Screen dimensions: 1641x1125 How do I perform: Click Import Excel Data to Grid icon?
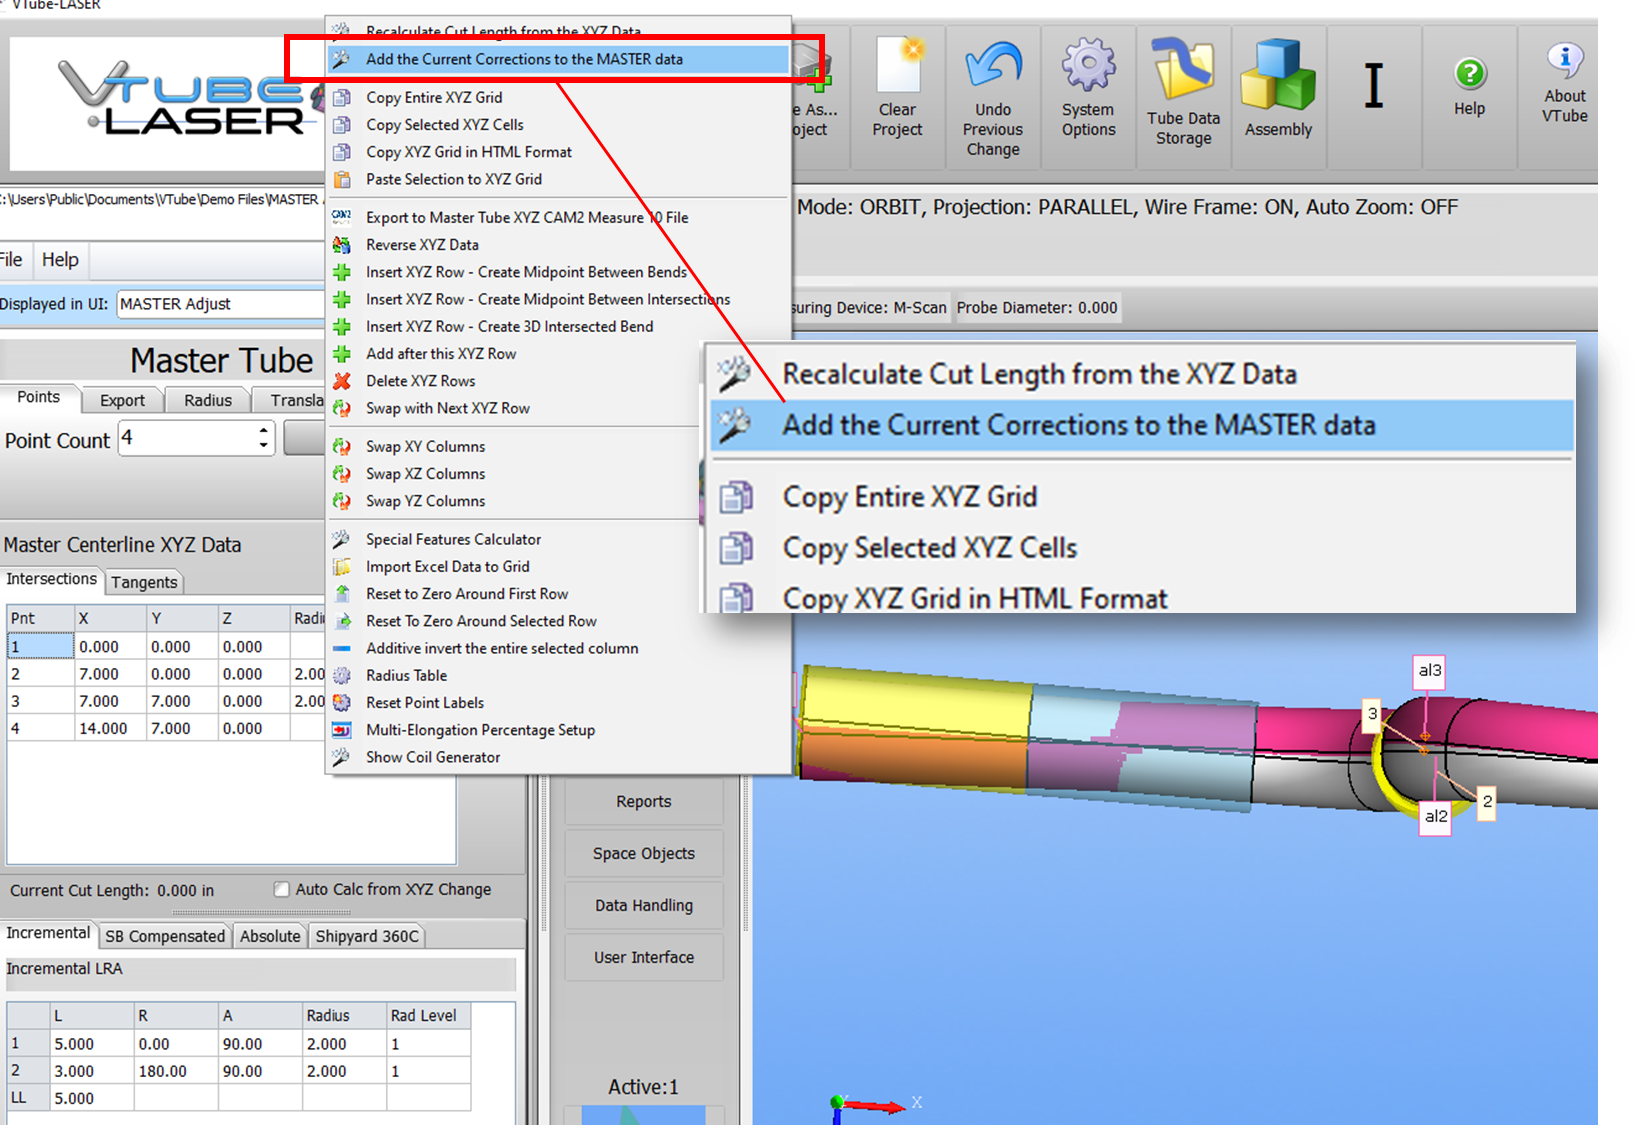point(342,566)
